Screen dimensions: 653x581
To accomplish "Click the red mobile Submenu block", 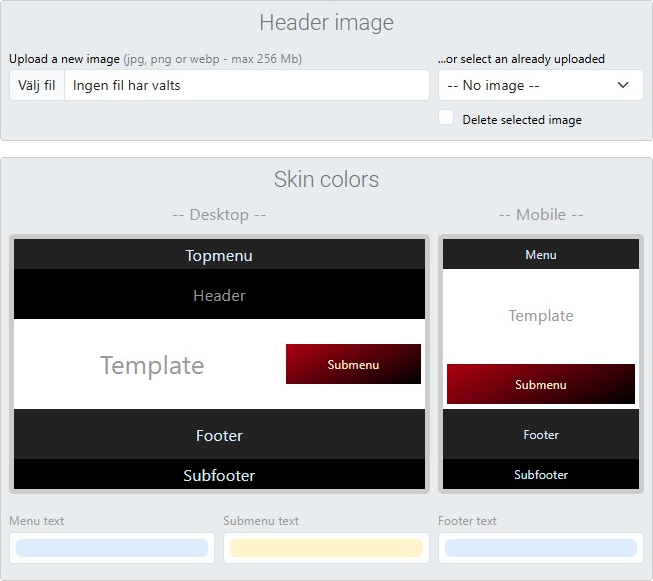I will coord(540,384).
